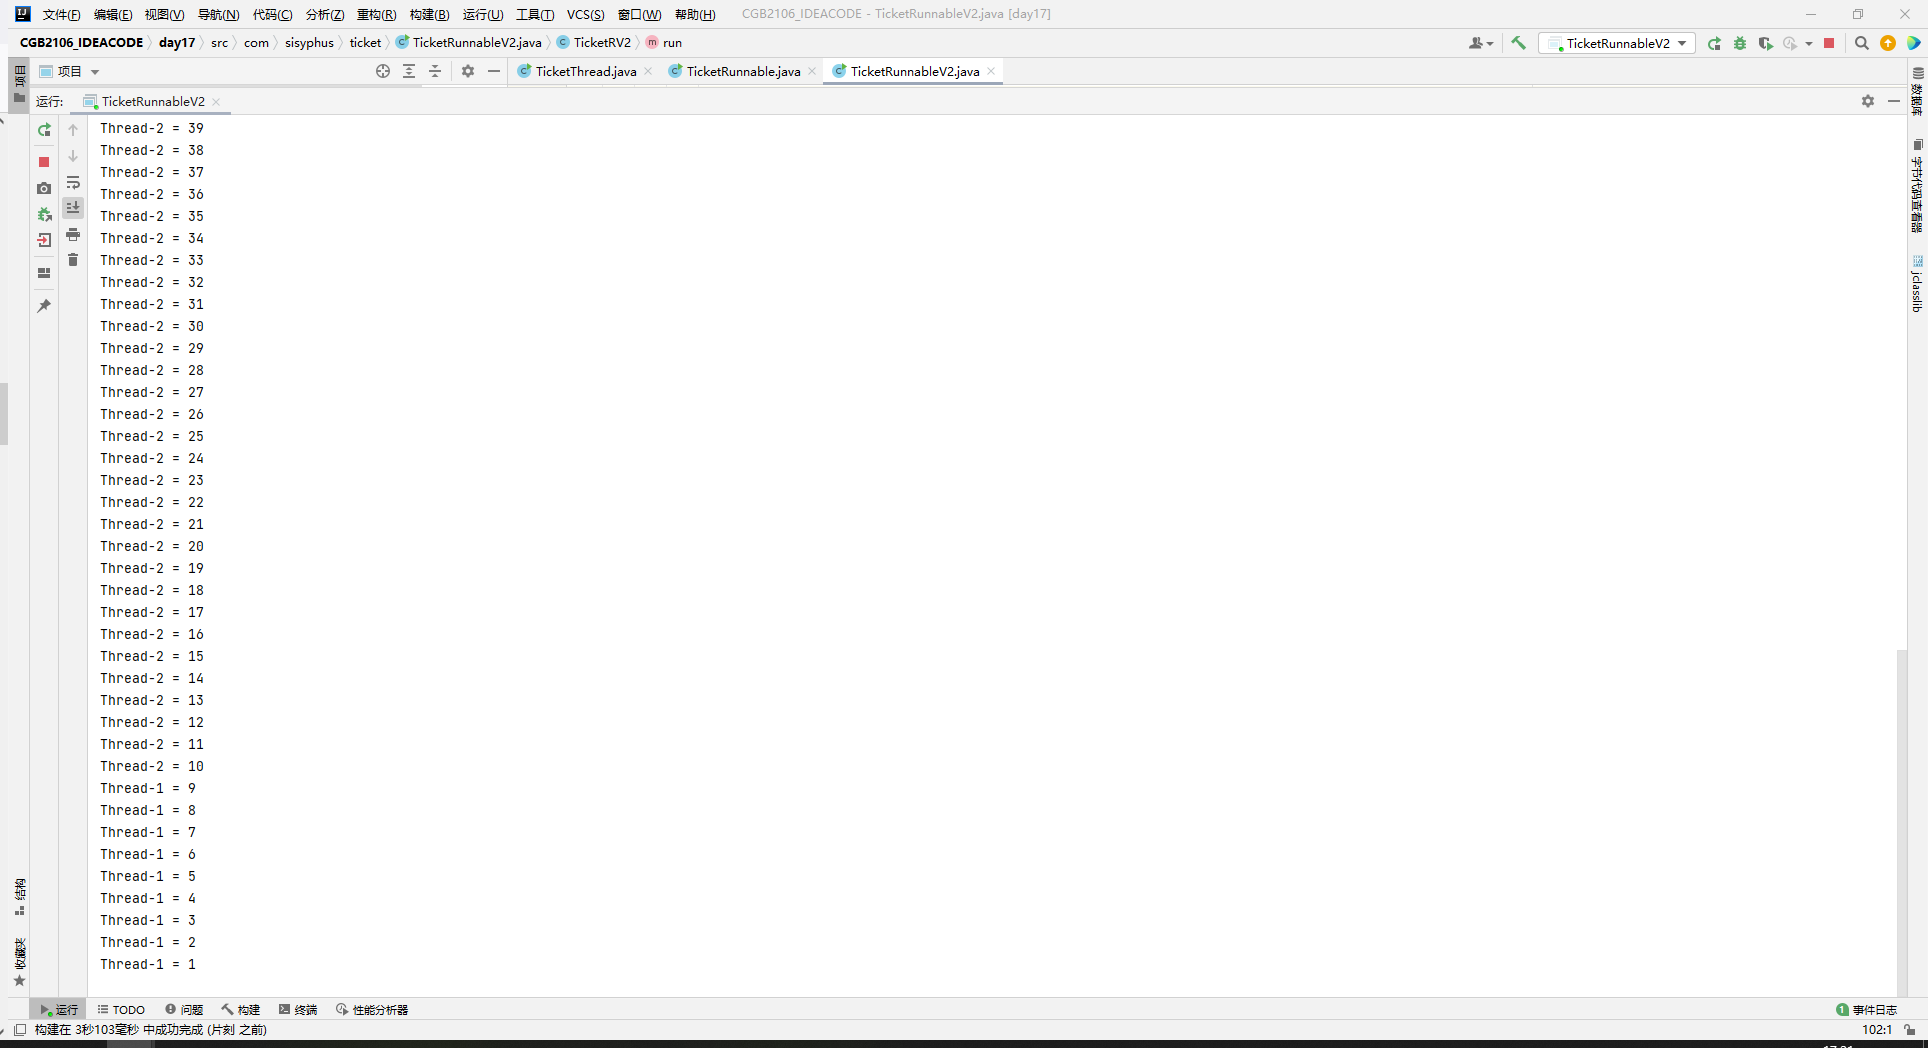Screen dimensions: 1928x1048
Task: Expand all in project toolbar
Action: coord(409,71)
